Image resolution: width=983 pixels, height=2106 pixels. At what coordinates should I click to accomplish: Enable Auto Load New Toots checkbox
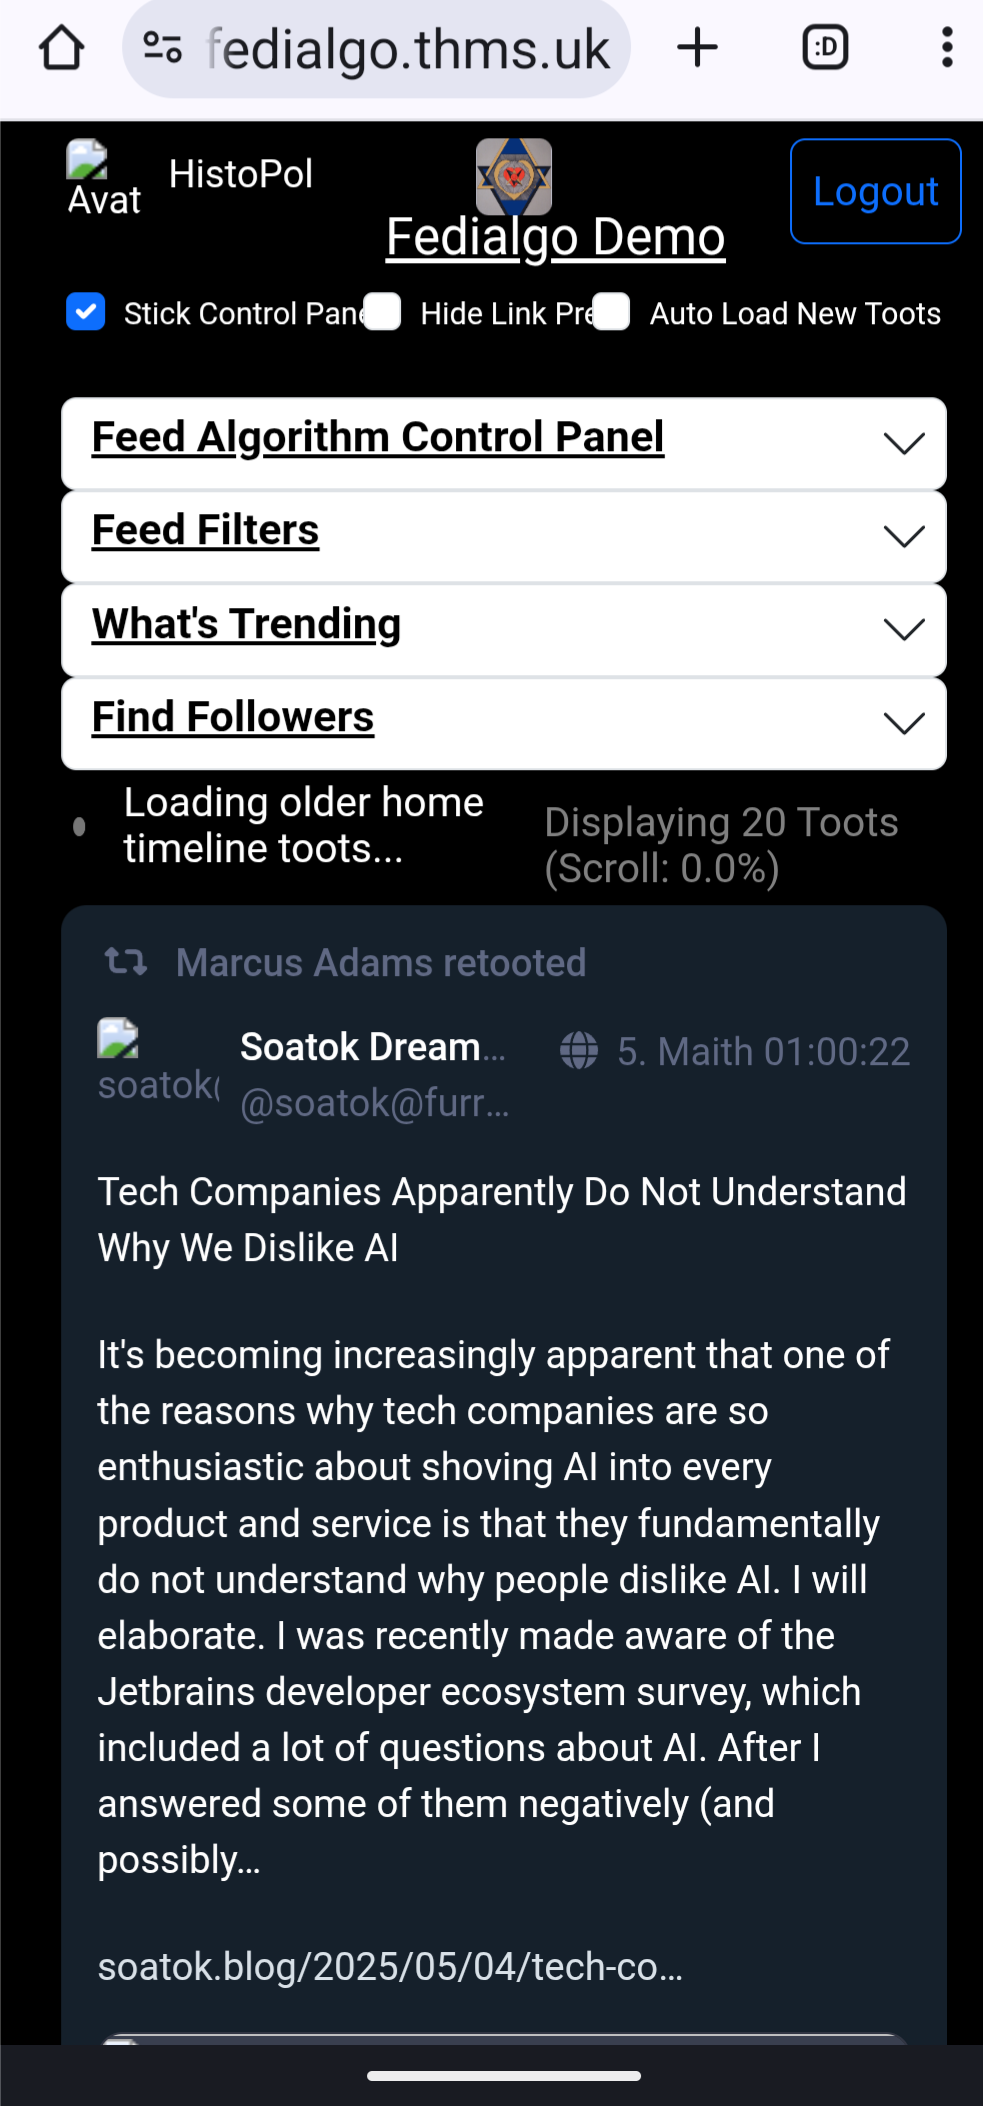[611, 312]
